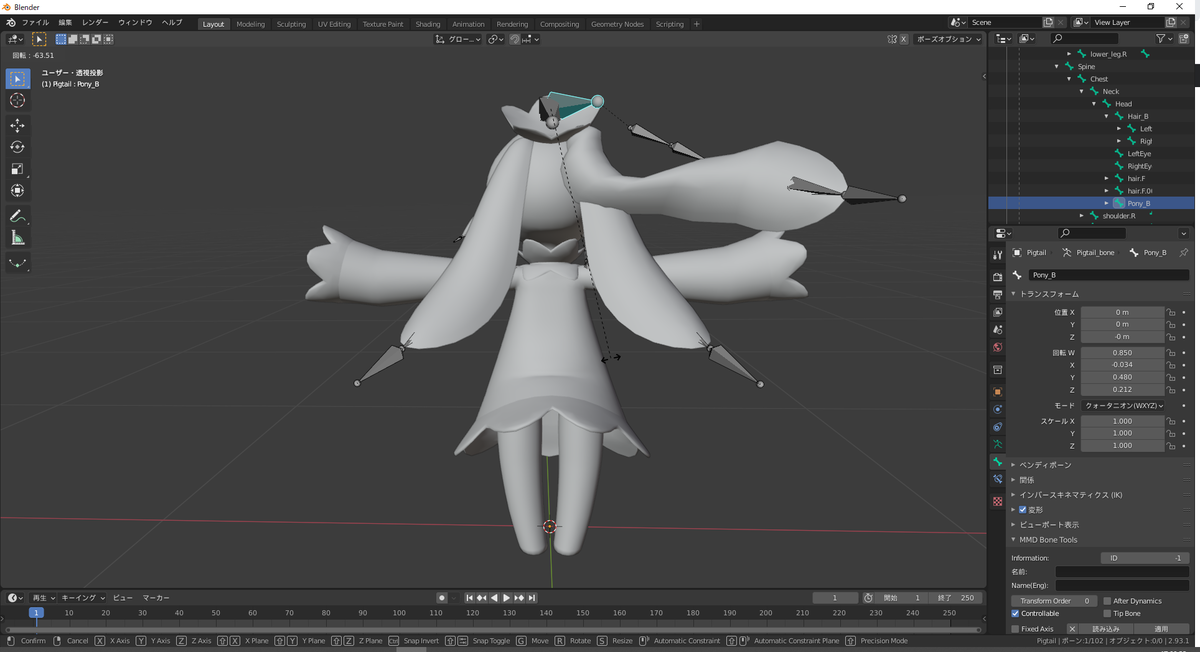The height and width of the screenshot is (652, 1200).
Task: Switch to the UV Editing workspace tab
Action: point(334,24)
